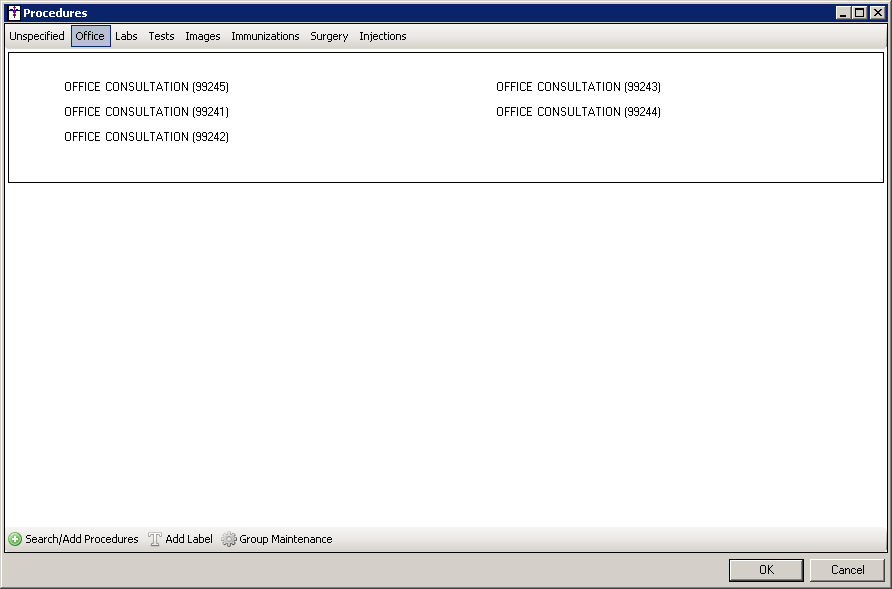
Task: Open the Surgery tab
Action: (x=329, y=36)
